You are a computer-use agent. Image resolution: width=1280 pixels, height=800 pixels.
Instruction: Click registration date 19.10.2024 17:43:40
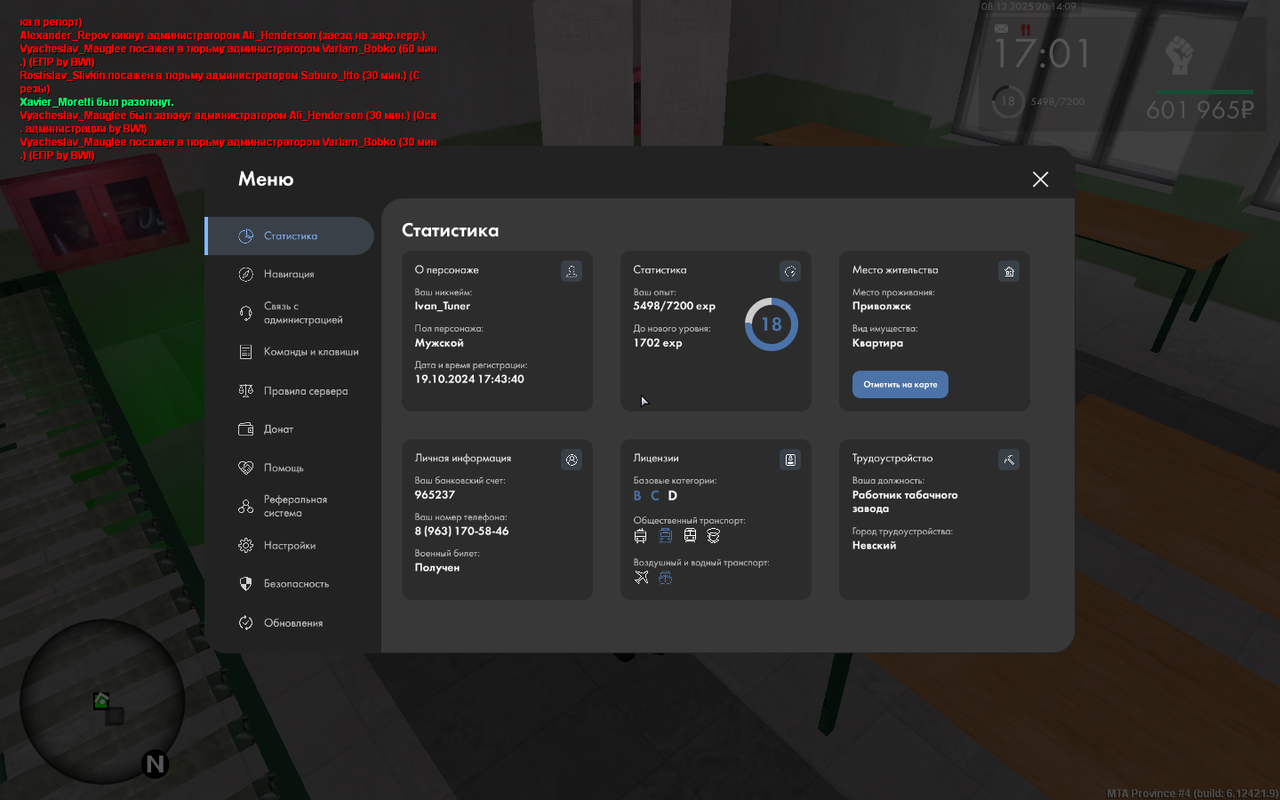[470, 380]
